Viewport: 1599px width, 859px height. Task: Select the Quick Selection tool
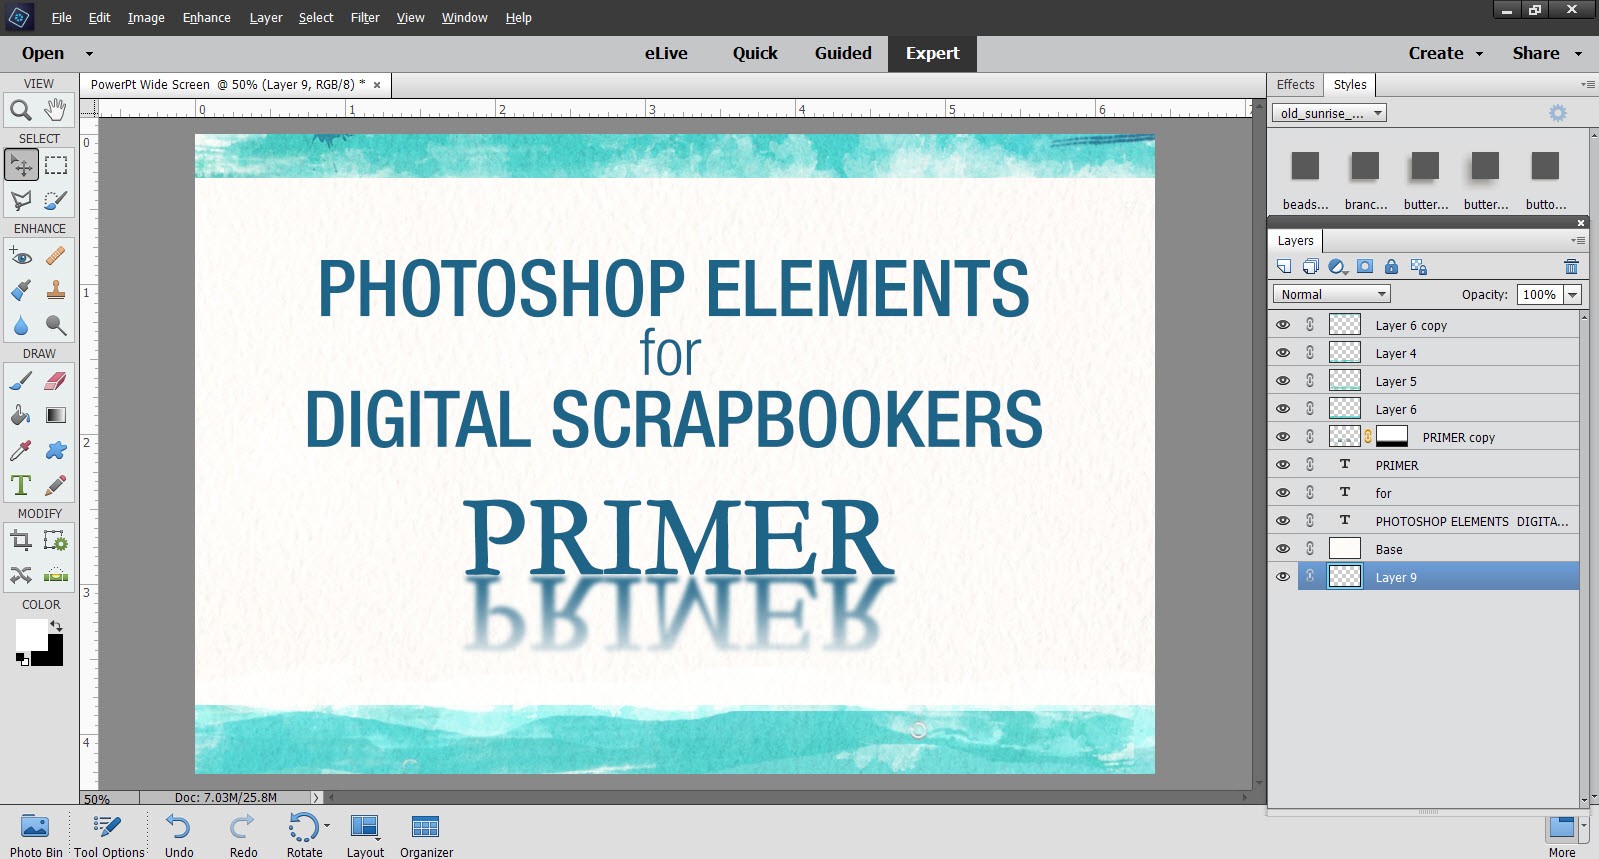pos(56,200)
